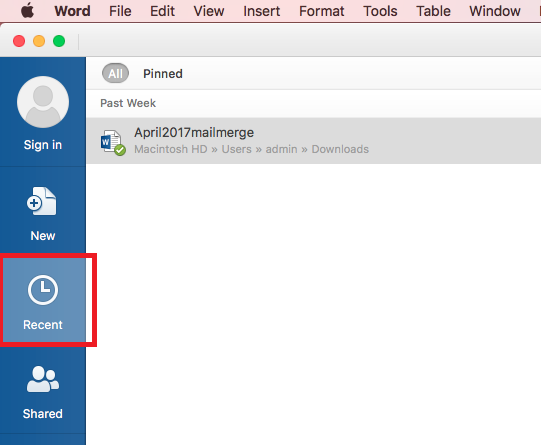Screen dimensions: 541x445
Task: Open the Format menu
Action: pyautogui.click(x=322, y=11)
